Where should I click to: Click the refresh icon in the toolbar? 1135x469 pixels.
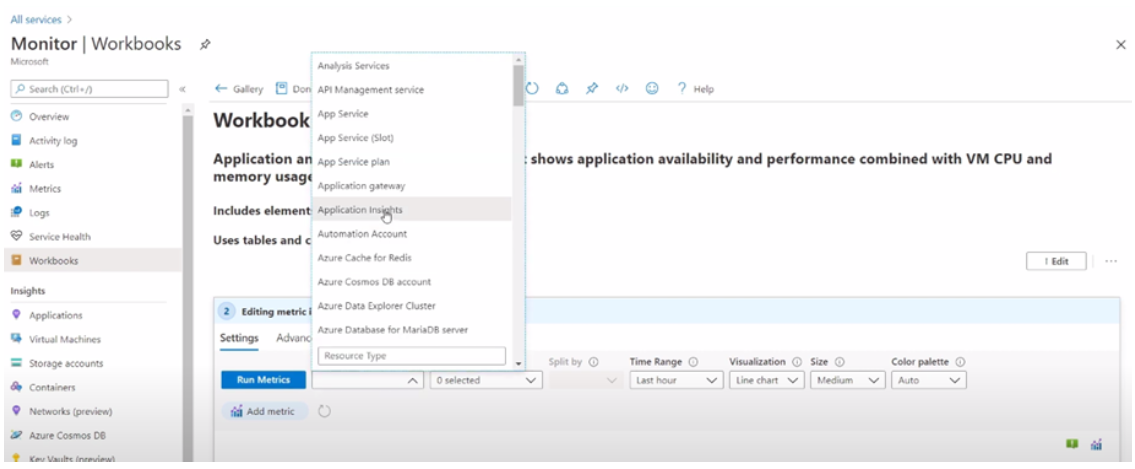(532, 88)
